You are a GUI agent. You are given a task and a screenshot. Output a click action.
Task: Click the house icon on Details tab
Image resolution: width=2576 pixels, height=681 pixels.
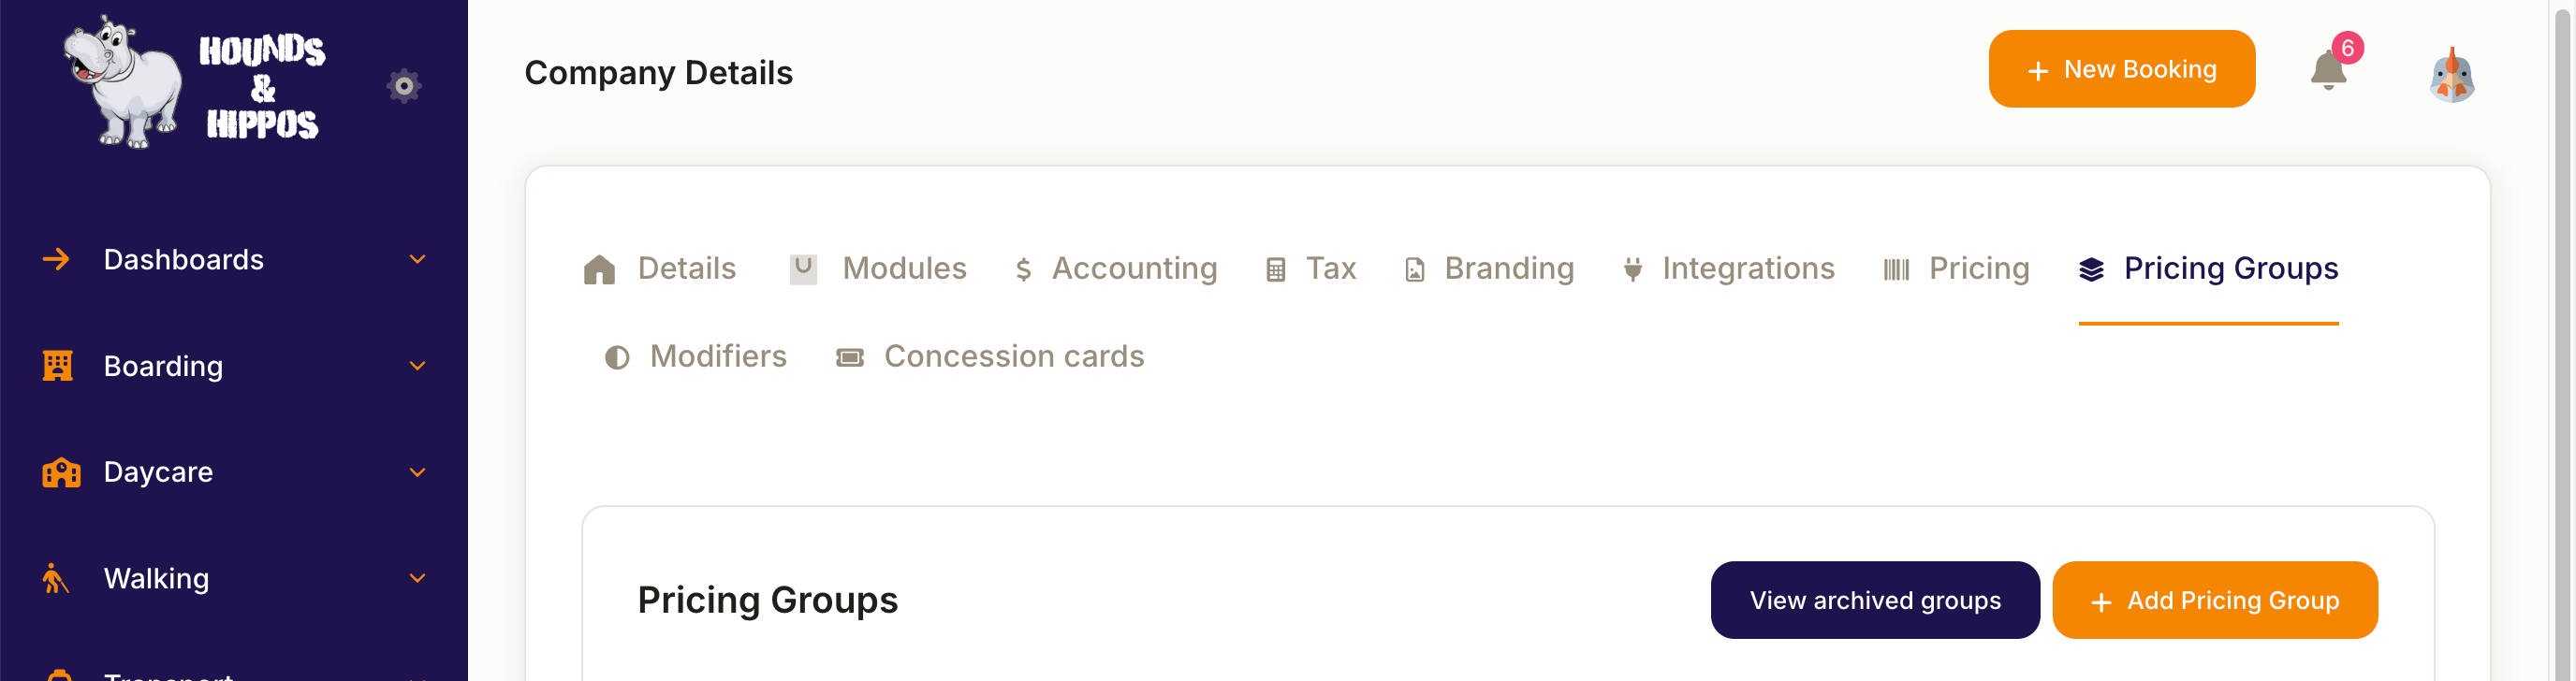pos(599,269)
